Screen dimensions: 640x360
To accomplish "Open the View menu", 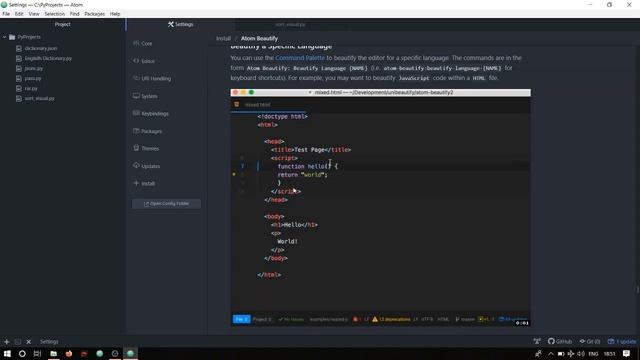I will click(34, 14).
